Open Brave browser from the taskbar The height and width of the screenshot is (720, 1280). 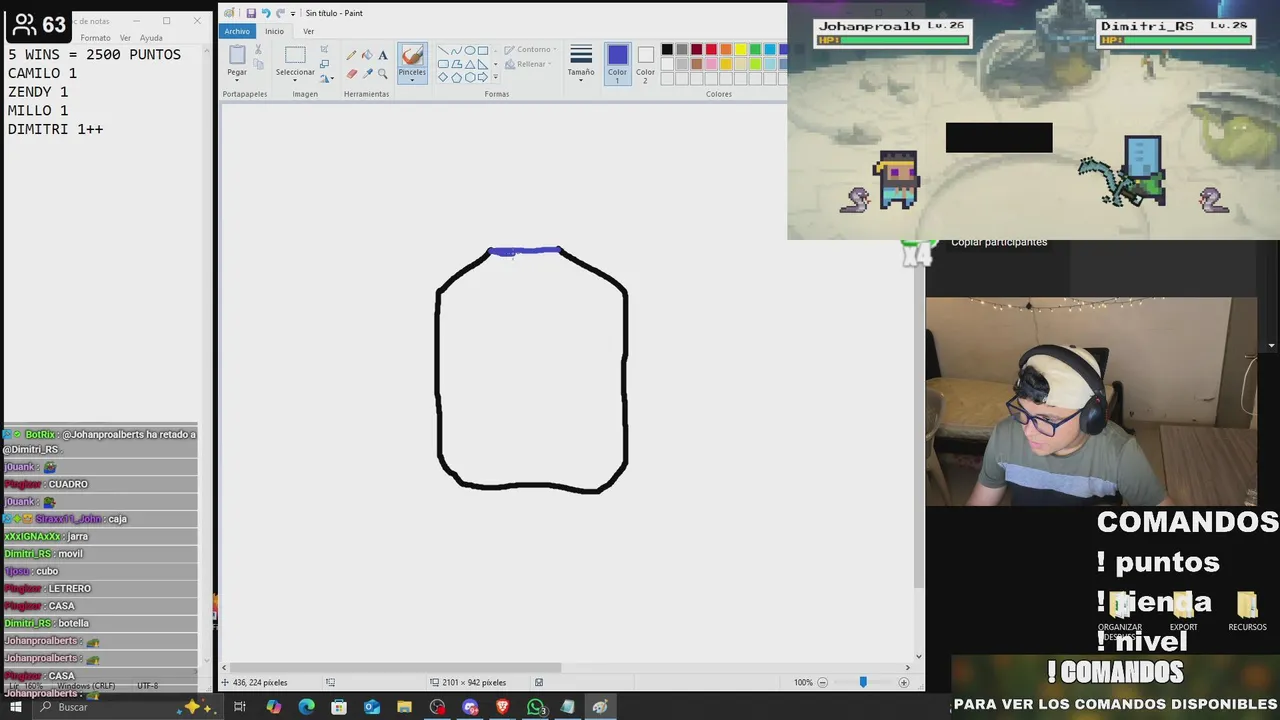(503, 707)
